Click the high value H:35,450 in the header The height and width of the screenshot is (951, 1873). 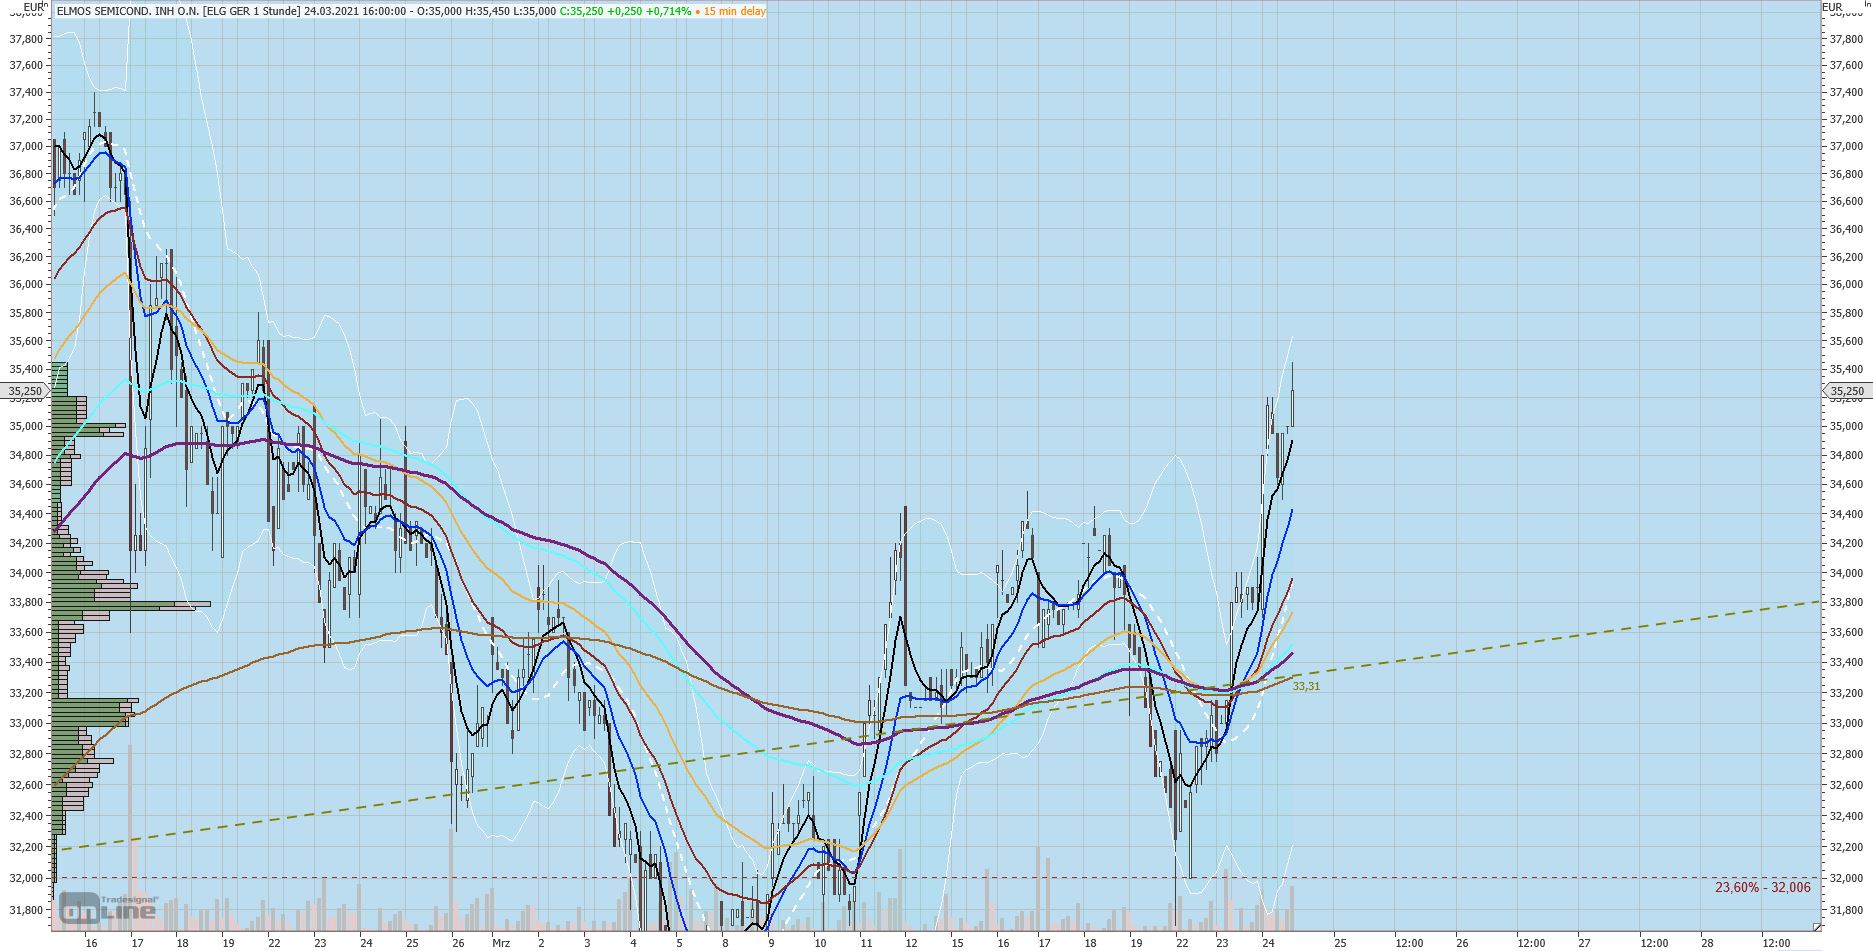[485, 11]
